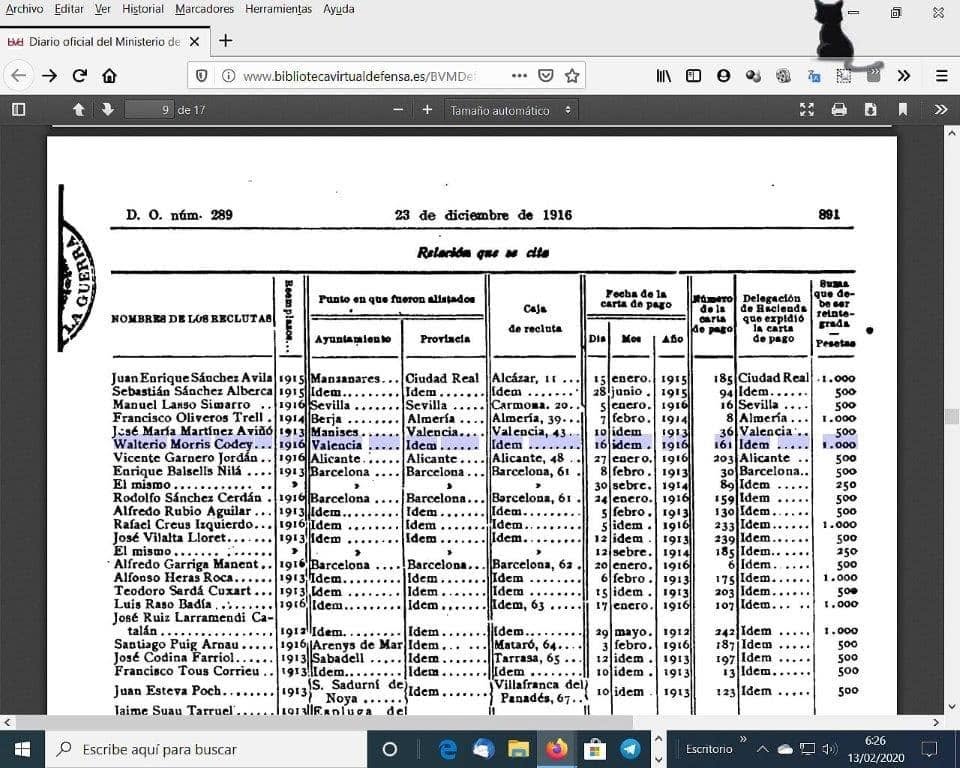960x768 pixels.
Task: Click the URL address field
Action: point(359,76)
